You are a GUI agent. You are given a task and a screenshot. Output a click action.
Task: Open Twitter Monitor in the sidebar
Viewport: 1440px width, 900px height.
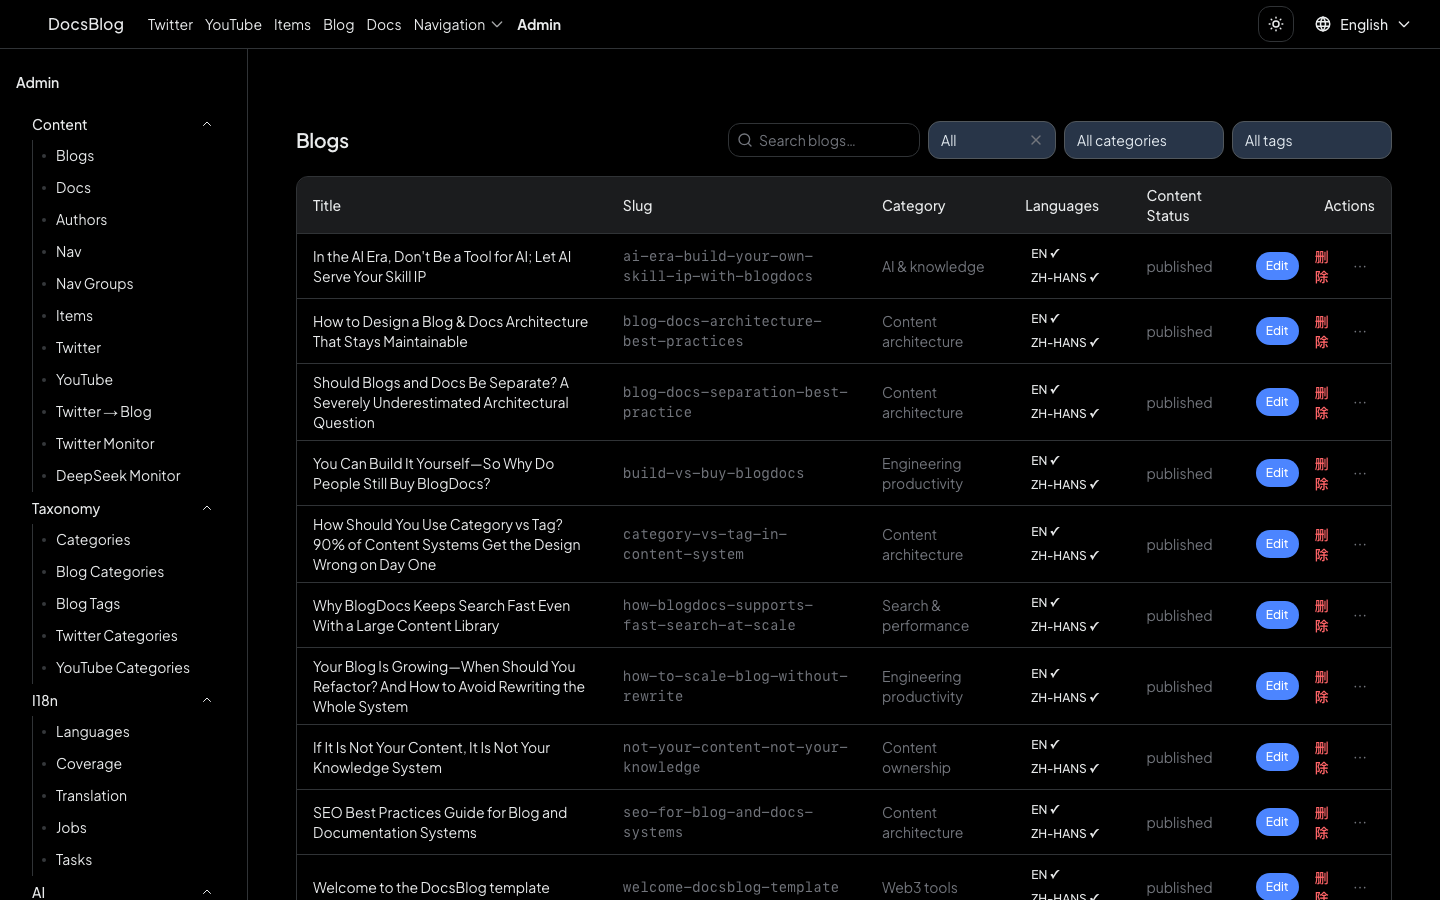tap(105, 443)
